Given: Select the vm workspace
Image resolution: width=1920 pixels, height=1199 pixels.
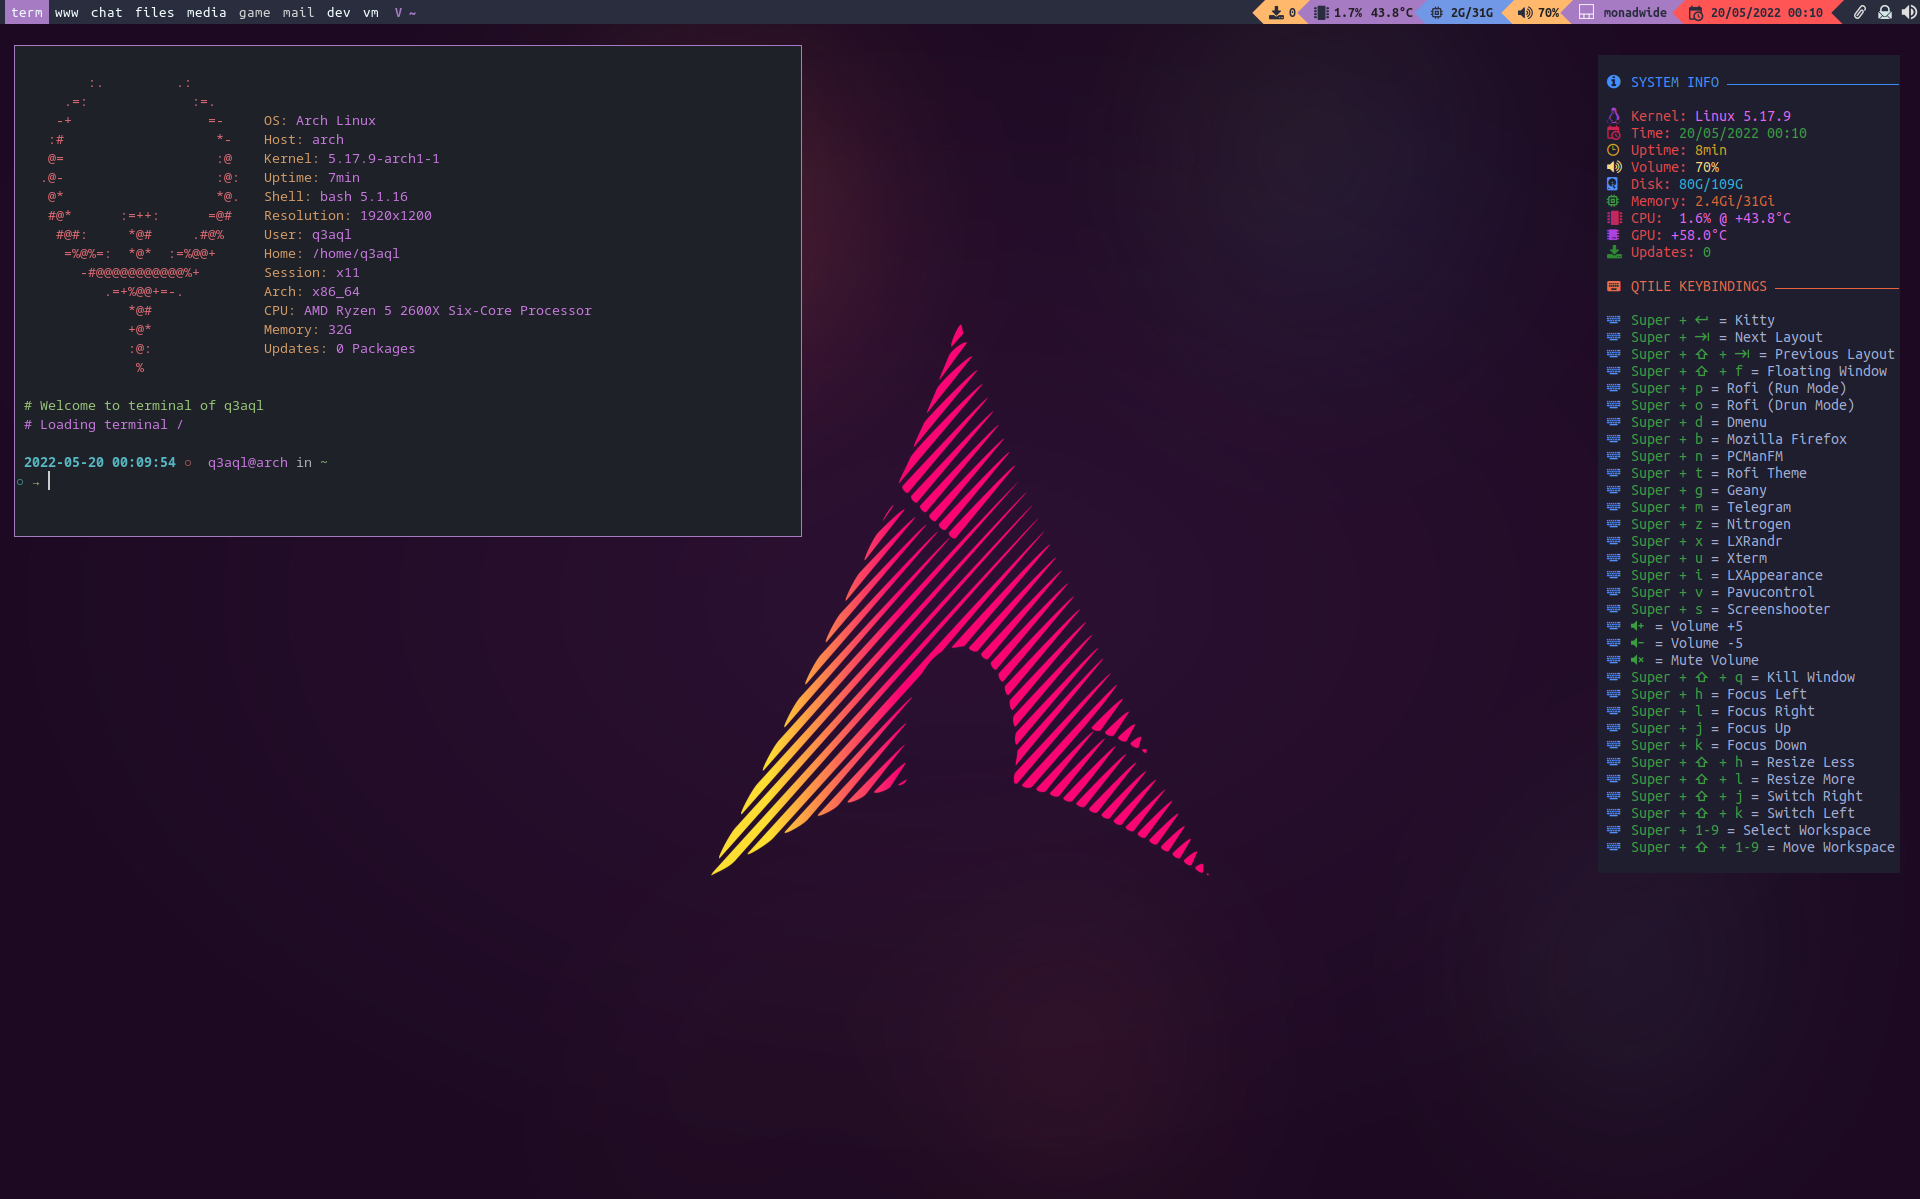Looking at the screenshot, I should pos(371,12).
